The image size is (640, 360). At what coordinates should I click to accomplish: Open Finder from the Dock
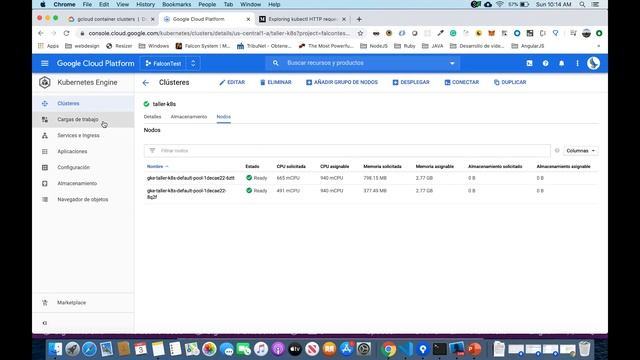coord(55,349)
